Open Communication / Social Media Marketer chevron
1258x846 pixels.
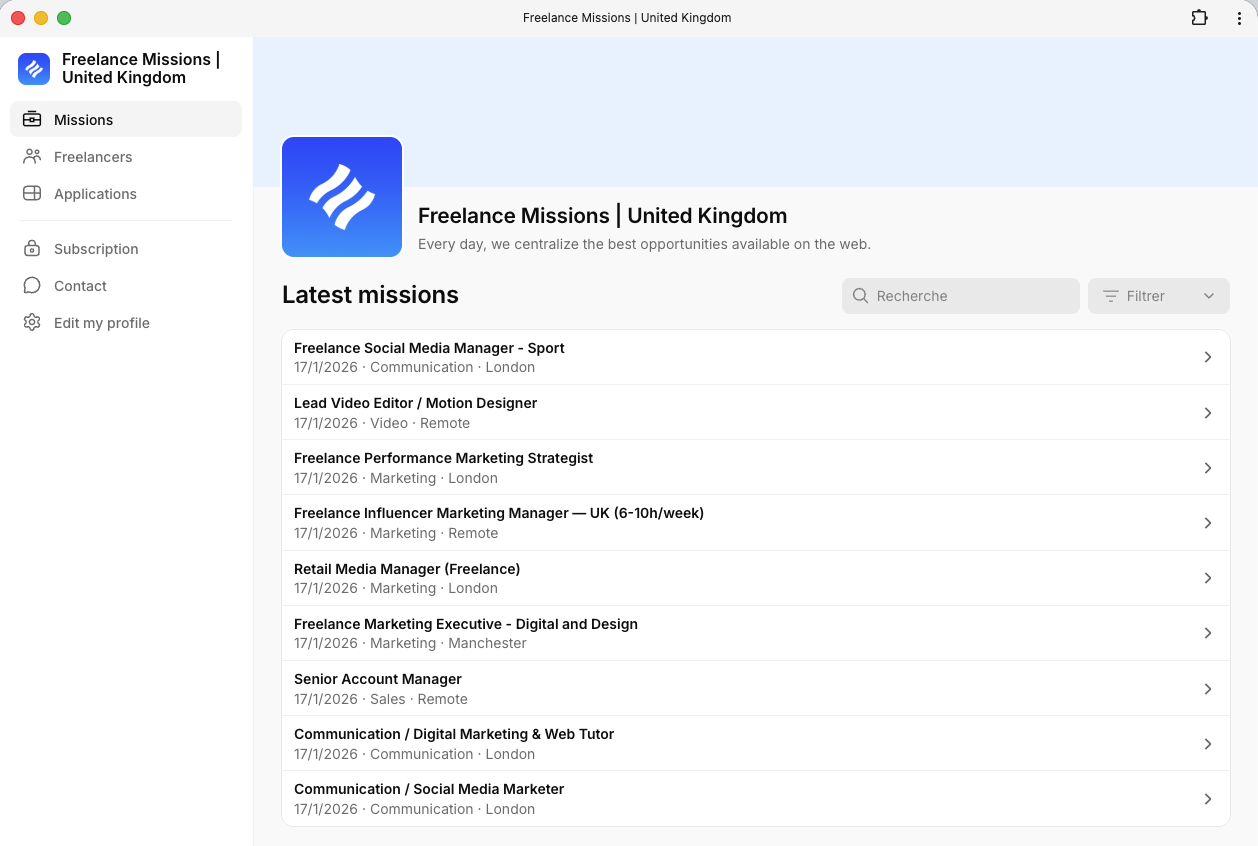point(1208,799)
